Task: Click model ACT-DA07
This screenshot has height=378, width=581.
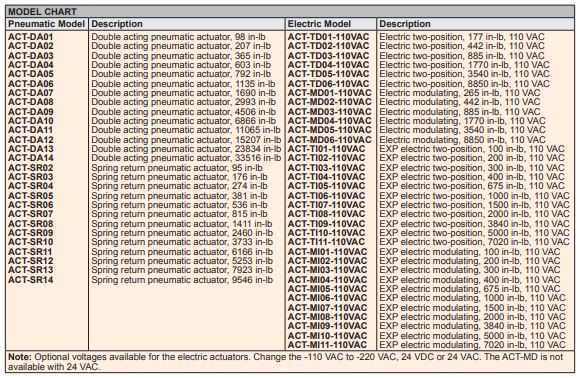Action: pyautogui.click(x=31, y=93)
